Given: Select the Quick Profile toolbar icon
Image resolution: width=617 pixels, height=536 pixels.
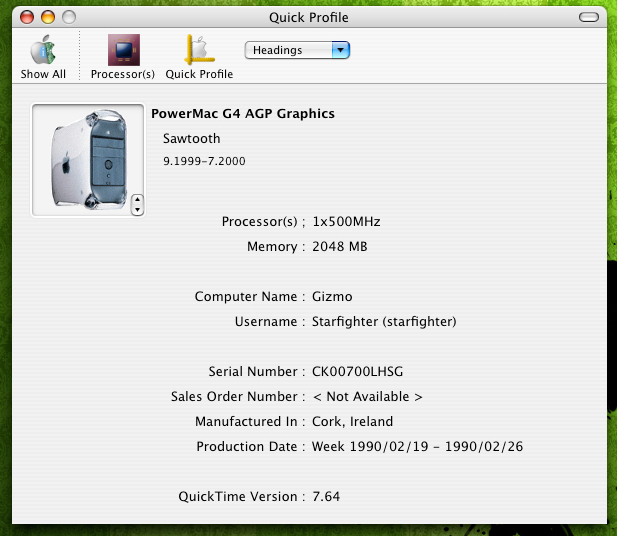Looking at the screenshot, I should [x=199, y=50].
